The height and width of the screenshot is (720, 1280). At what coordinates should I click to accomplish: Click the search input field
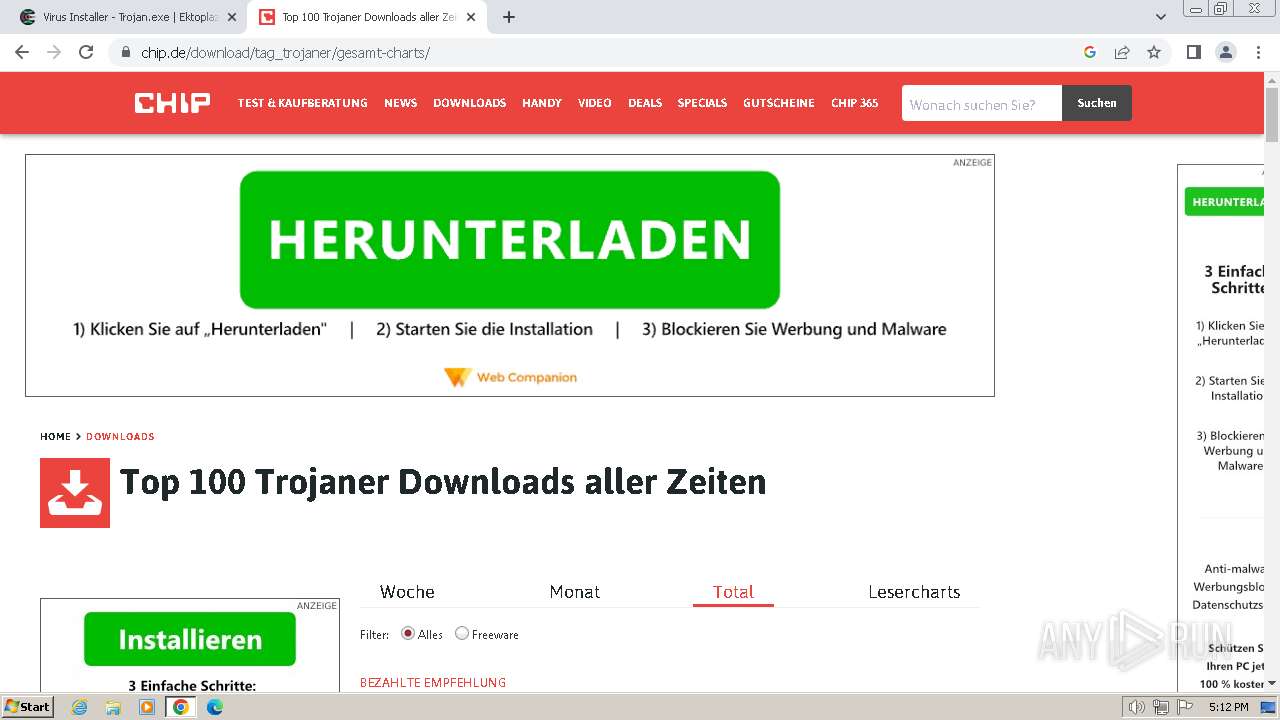(982, 103)
